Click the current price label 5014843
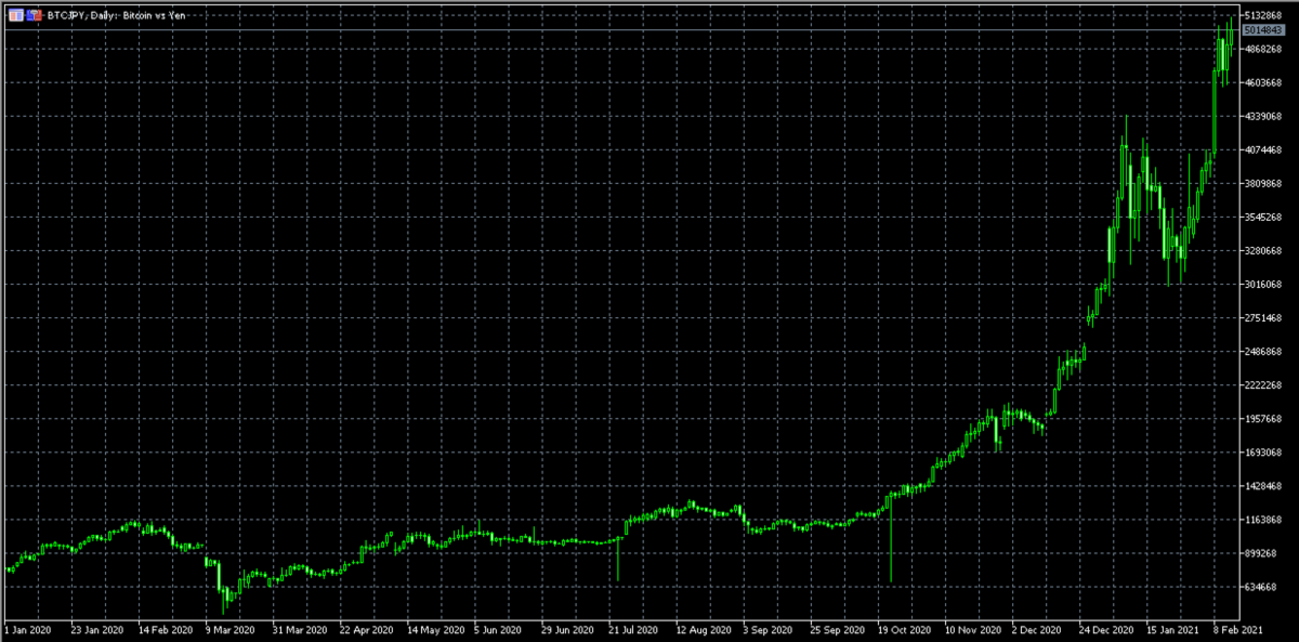 point(1262,30)
